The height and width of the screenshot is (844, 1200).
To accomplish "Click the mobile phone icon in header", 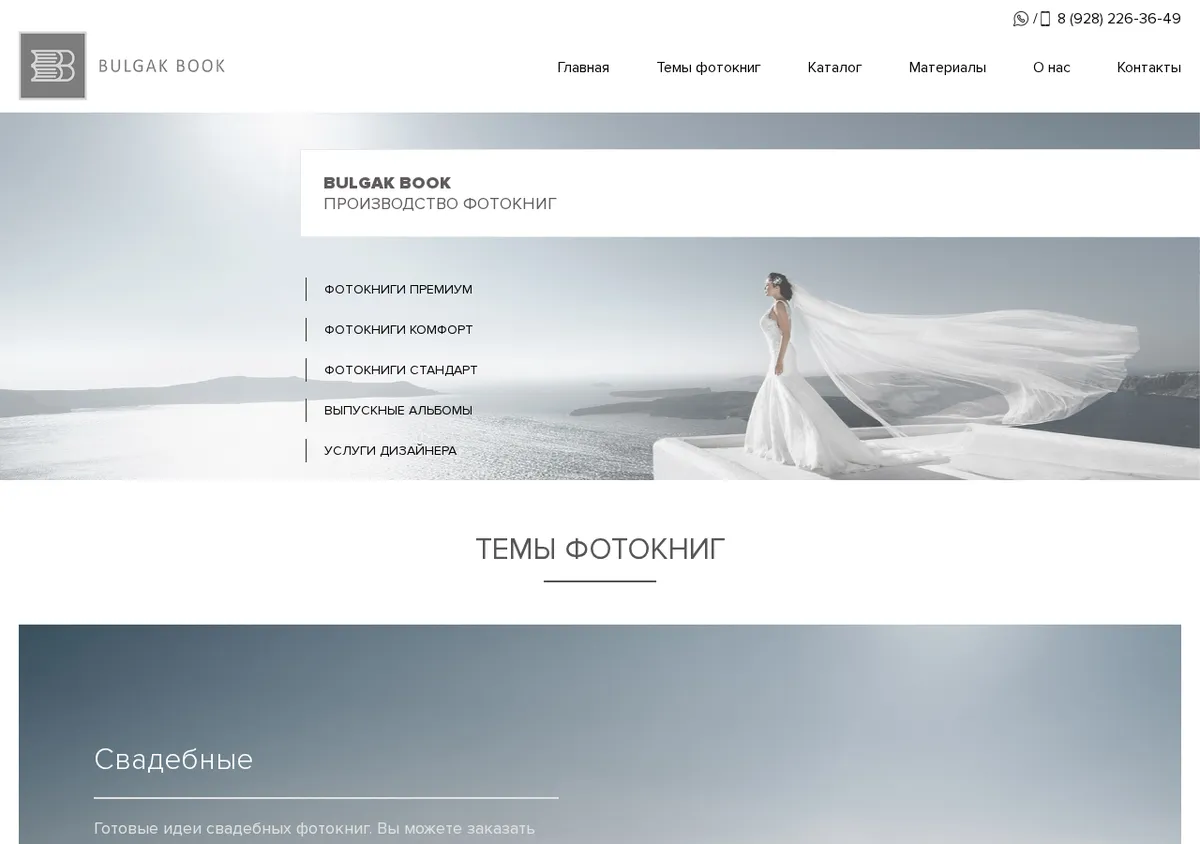I will [1045, 18].
